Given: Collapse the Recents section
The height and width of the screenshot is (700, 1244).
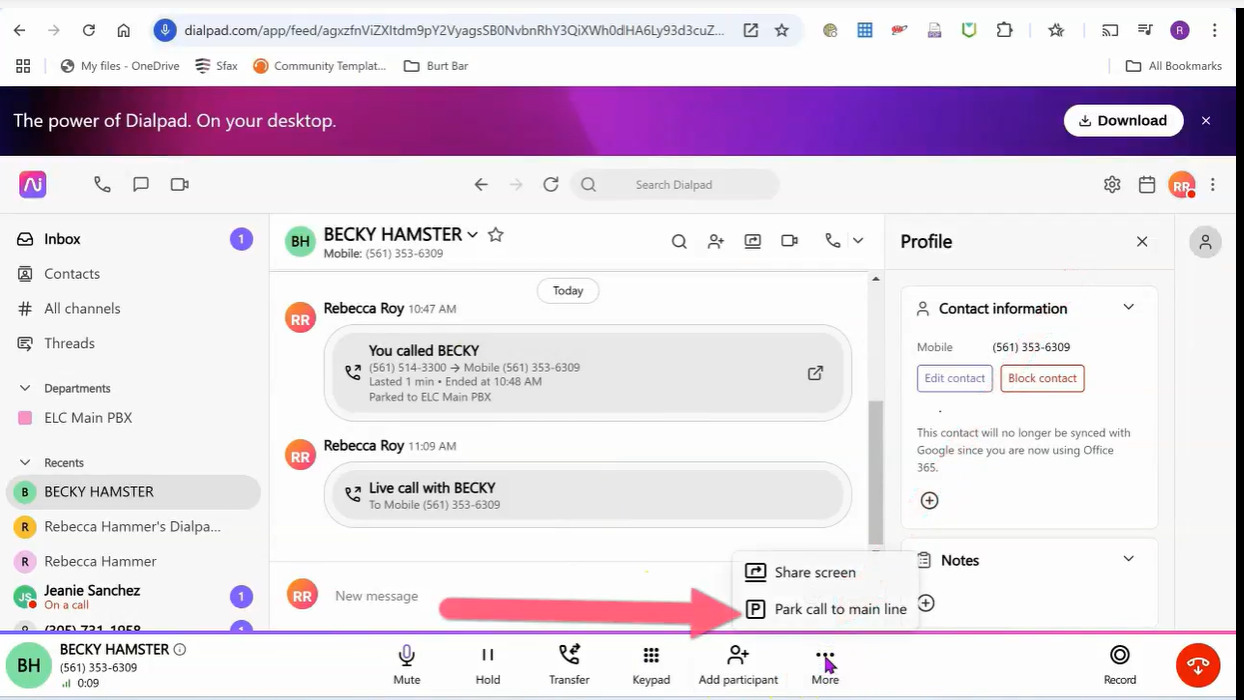Looking at the screenshot, I should pos(26,462).
